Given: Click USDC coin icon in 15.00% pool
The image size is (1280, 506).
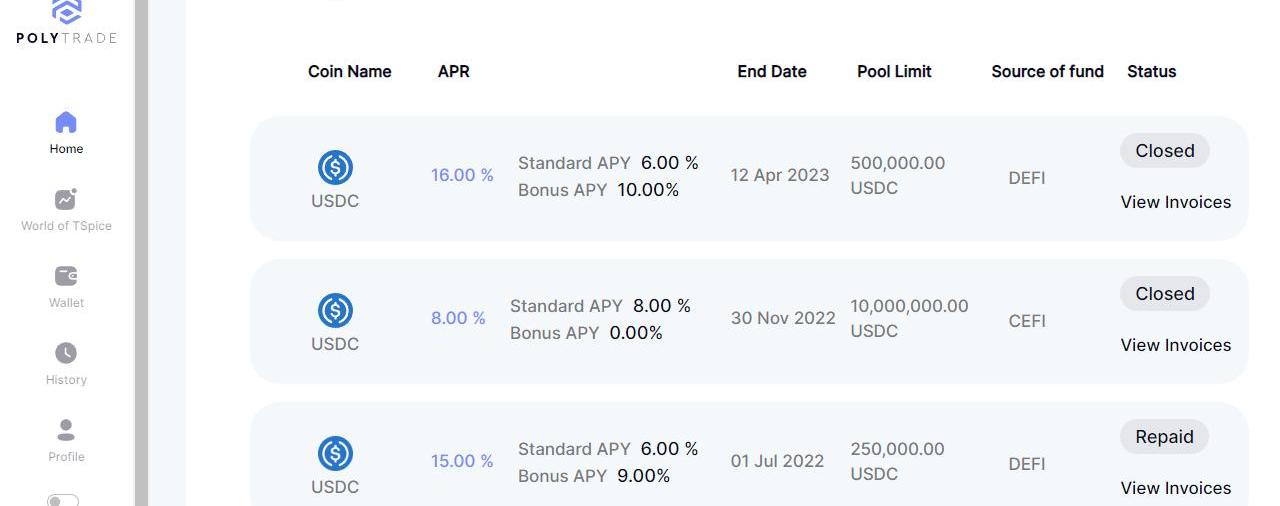Looking at the screenshot, I should [x=335, y=453].
